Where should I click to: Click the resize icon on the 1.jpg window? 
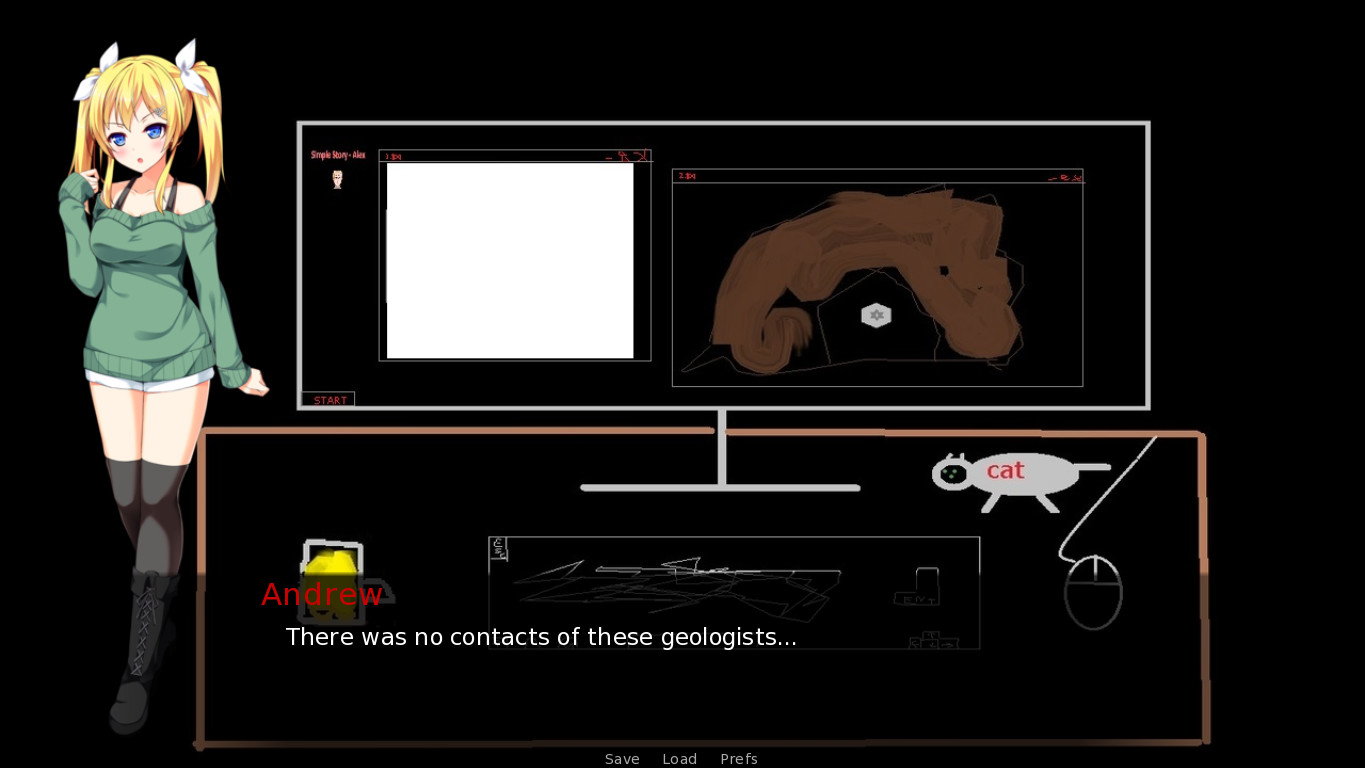(x=625, y=155)
